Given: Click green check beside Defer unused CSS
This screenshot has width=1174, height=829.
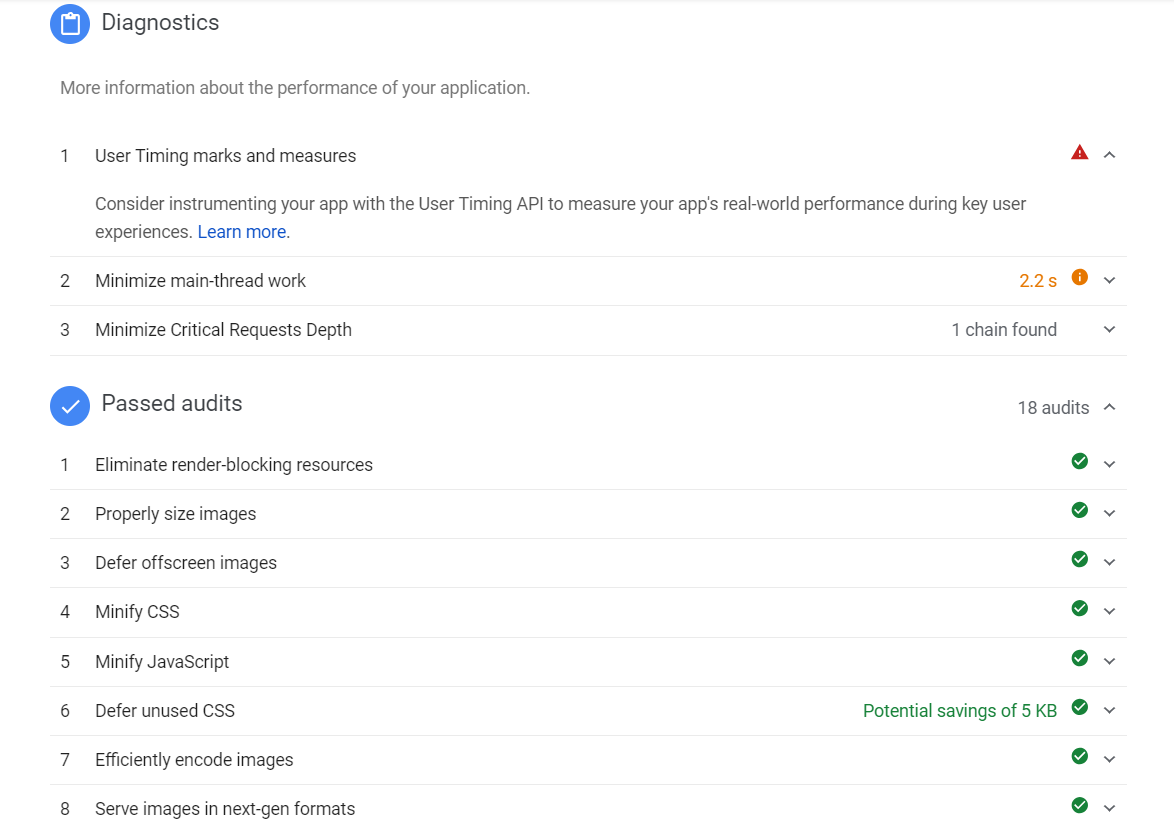Looking at the screenshot, I should tap(1079, 707).
